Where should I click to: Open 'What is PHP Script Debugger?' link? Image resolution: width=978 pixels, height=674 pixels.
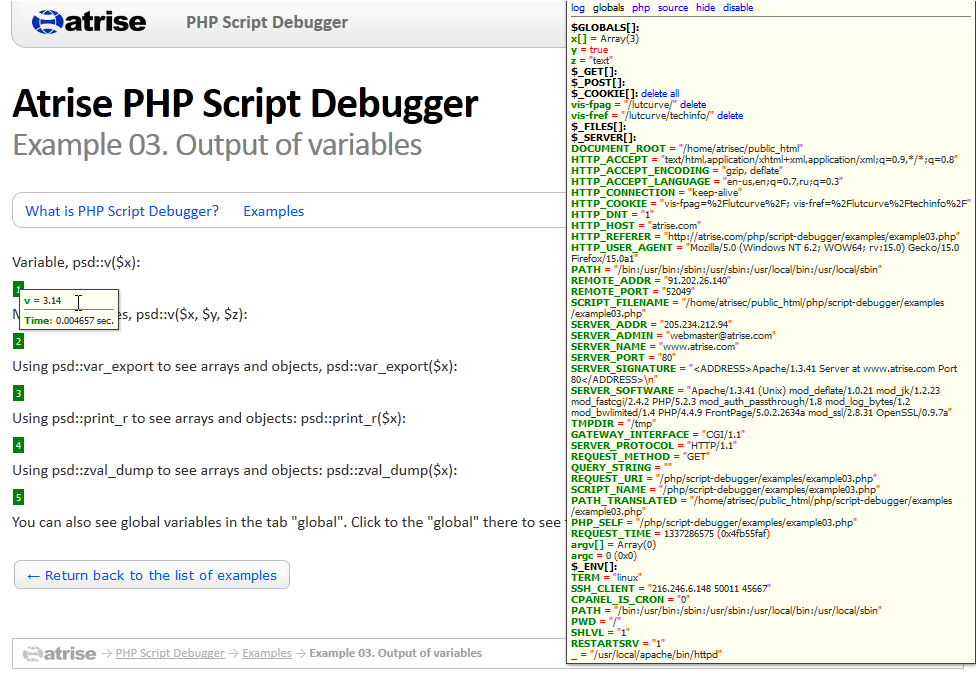[x=122, y=211]
